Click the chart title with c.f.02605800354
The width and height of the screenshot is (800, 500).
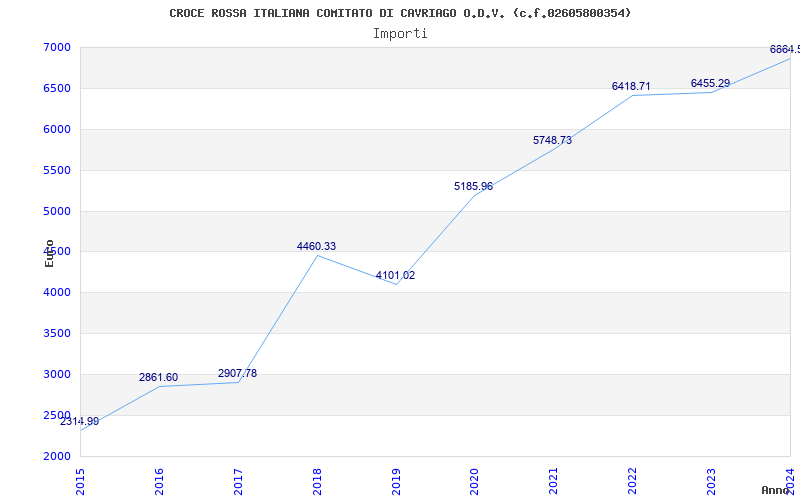coord(400,13)
